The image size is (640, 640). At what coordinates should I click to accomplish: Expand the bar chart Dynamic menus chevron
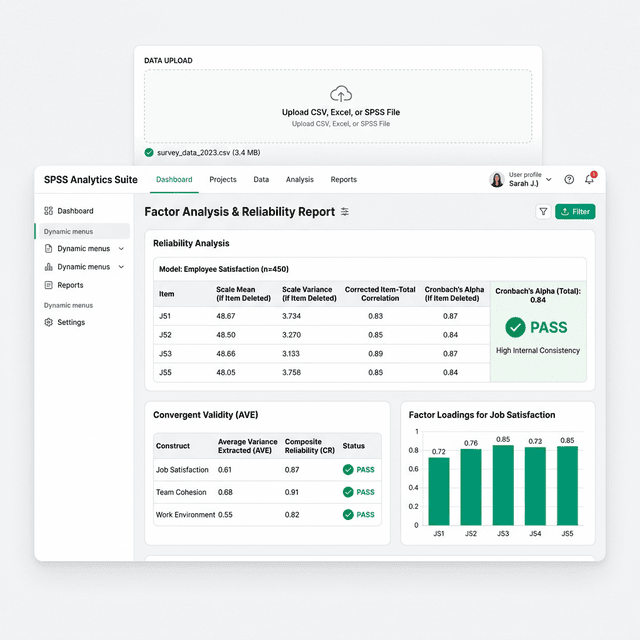point(121,267)
